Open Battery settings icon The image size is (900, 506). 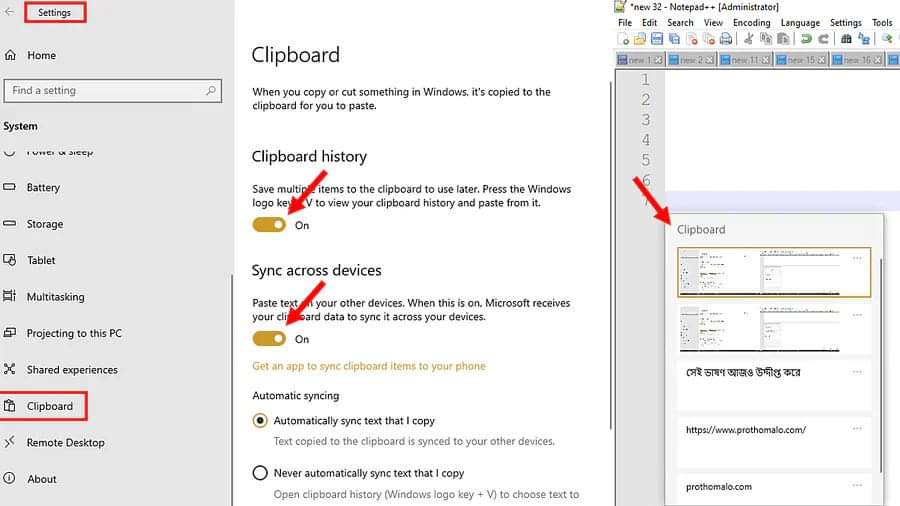click(9, 187)
